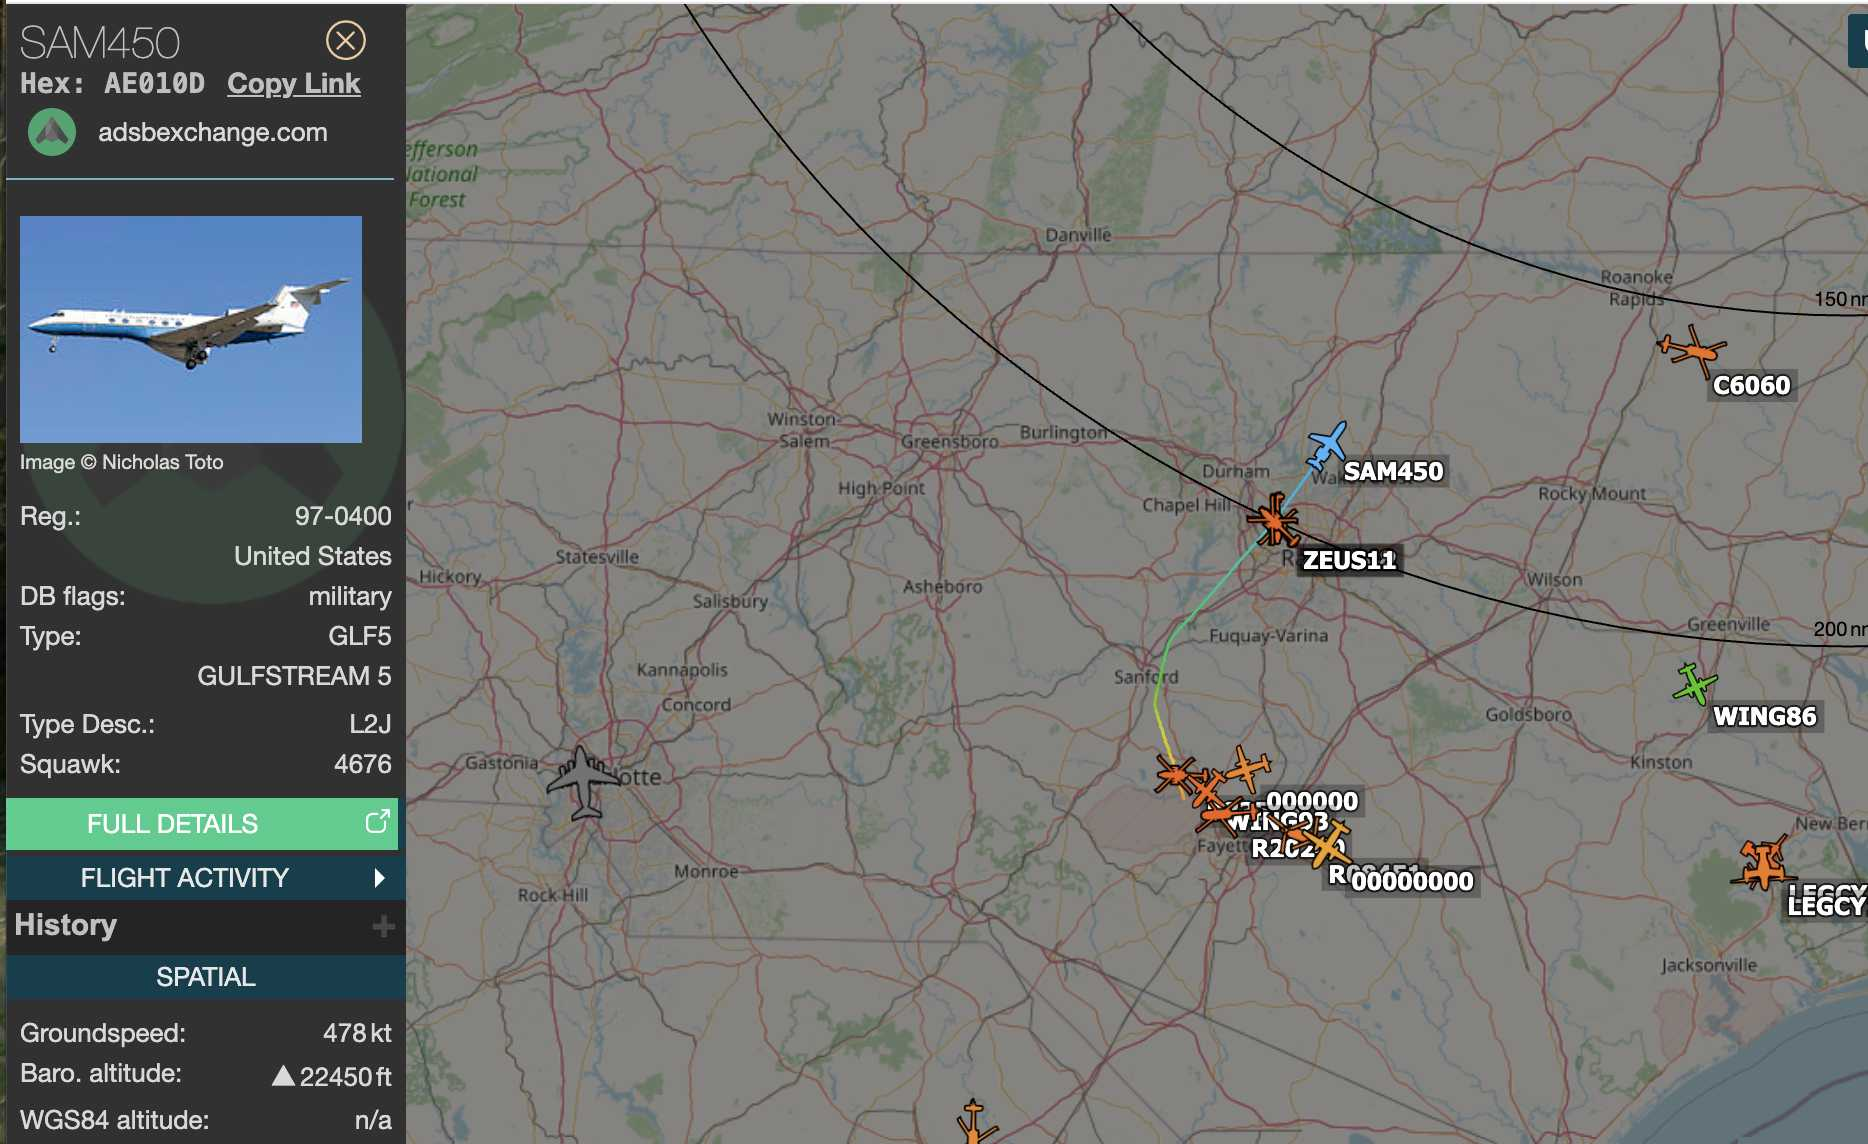Image resolution: width=1868 pixels, height=1144 pixels.
Task: Close the SAM450 info panel
Action: tap(346, 41)
